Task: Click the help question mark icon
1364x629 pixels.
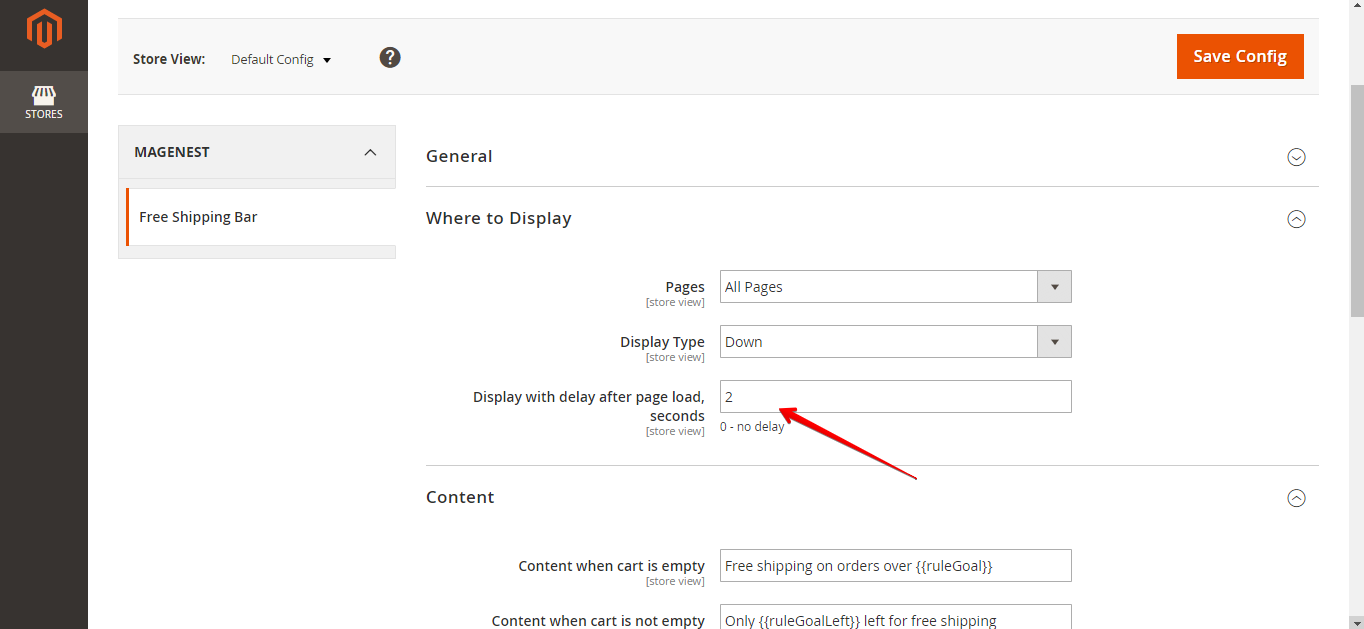Action: [x=390, y=58]
